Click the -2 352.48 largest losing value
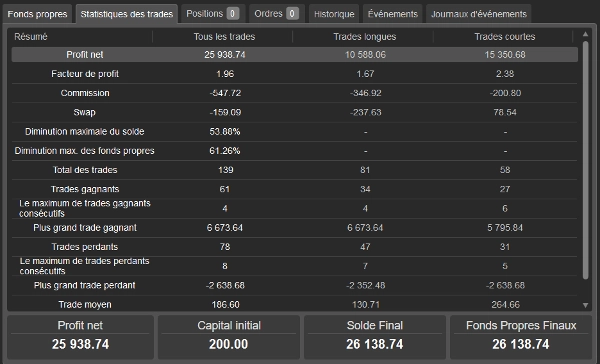The height and width of the screenshot is (364, 600). click(365, 286)
